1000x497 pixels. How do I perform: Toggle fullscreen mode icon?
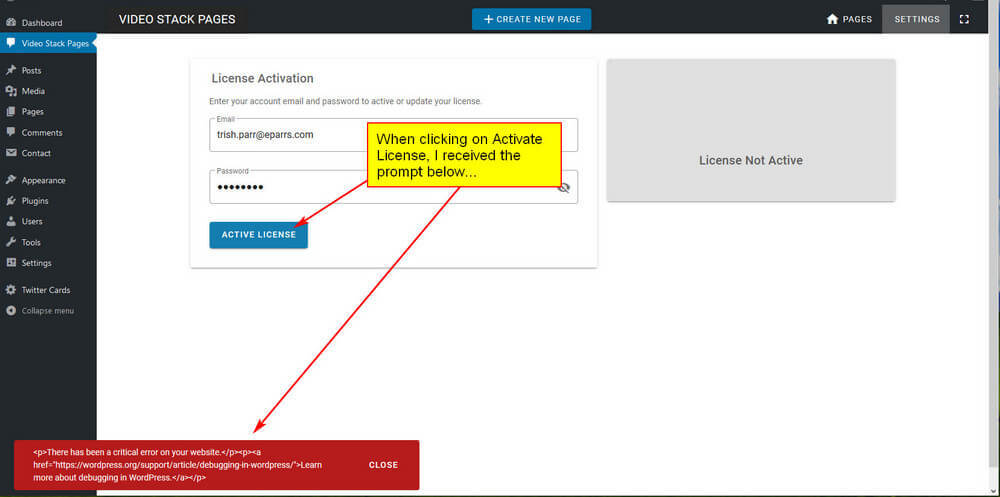click(964, 19)
